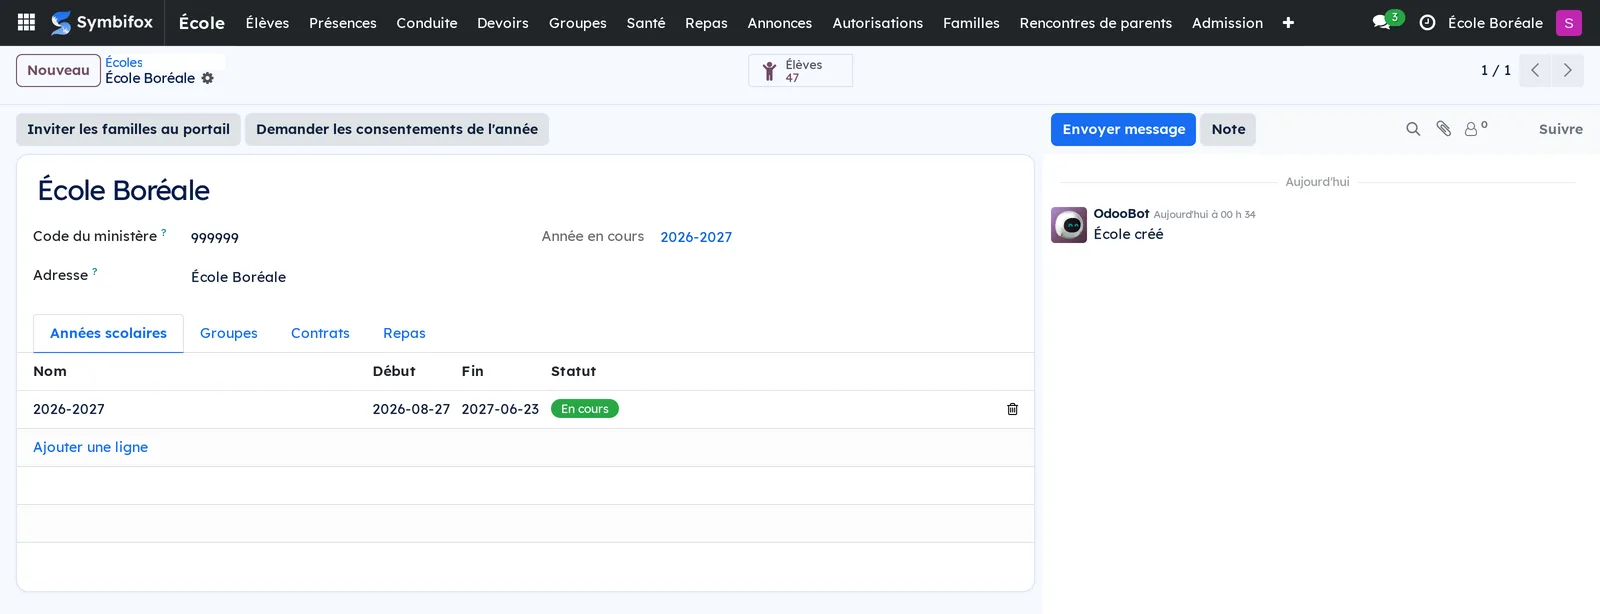This screenshot has width=1600, height=614.
Task: Open the Écoles breadcrumb link
Action: pos(124,62)
